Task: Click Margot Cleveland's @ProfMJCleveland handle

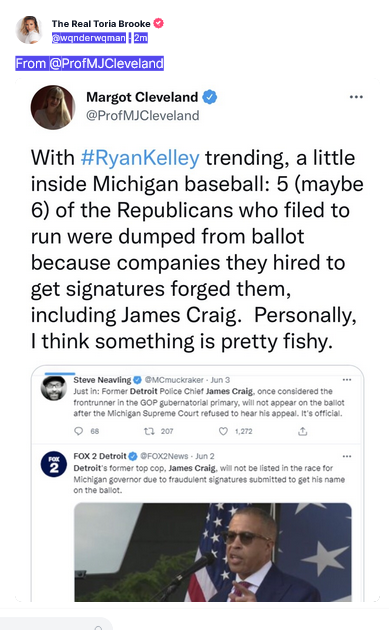Action: pyautogui.click(x=143, y=116)
